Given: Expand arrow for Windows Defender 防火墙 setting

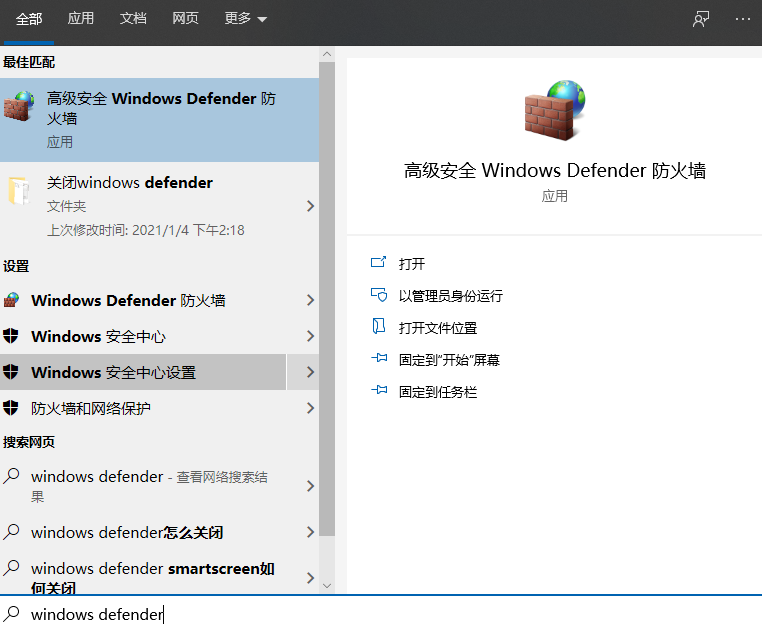Looking at the screenshot, I should [310, 301].
